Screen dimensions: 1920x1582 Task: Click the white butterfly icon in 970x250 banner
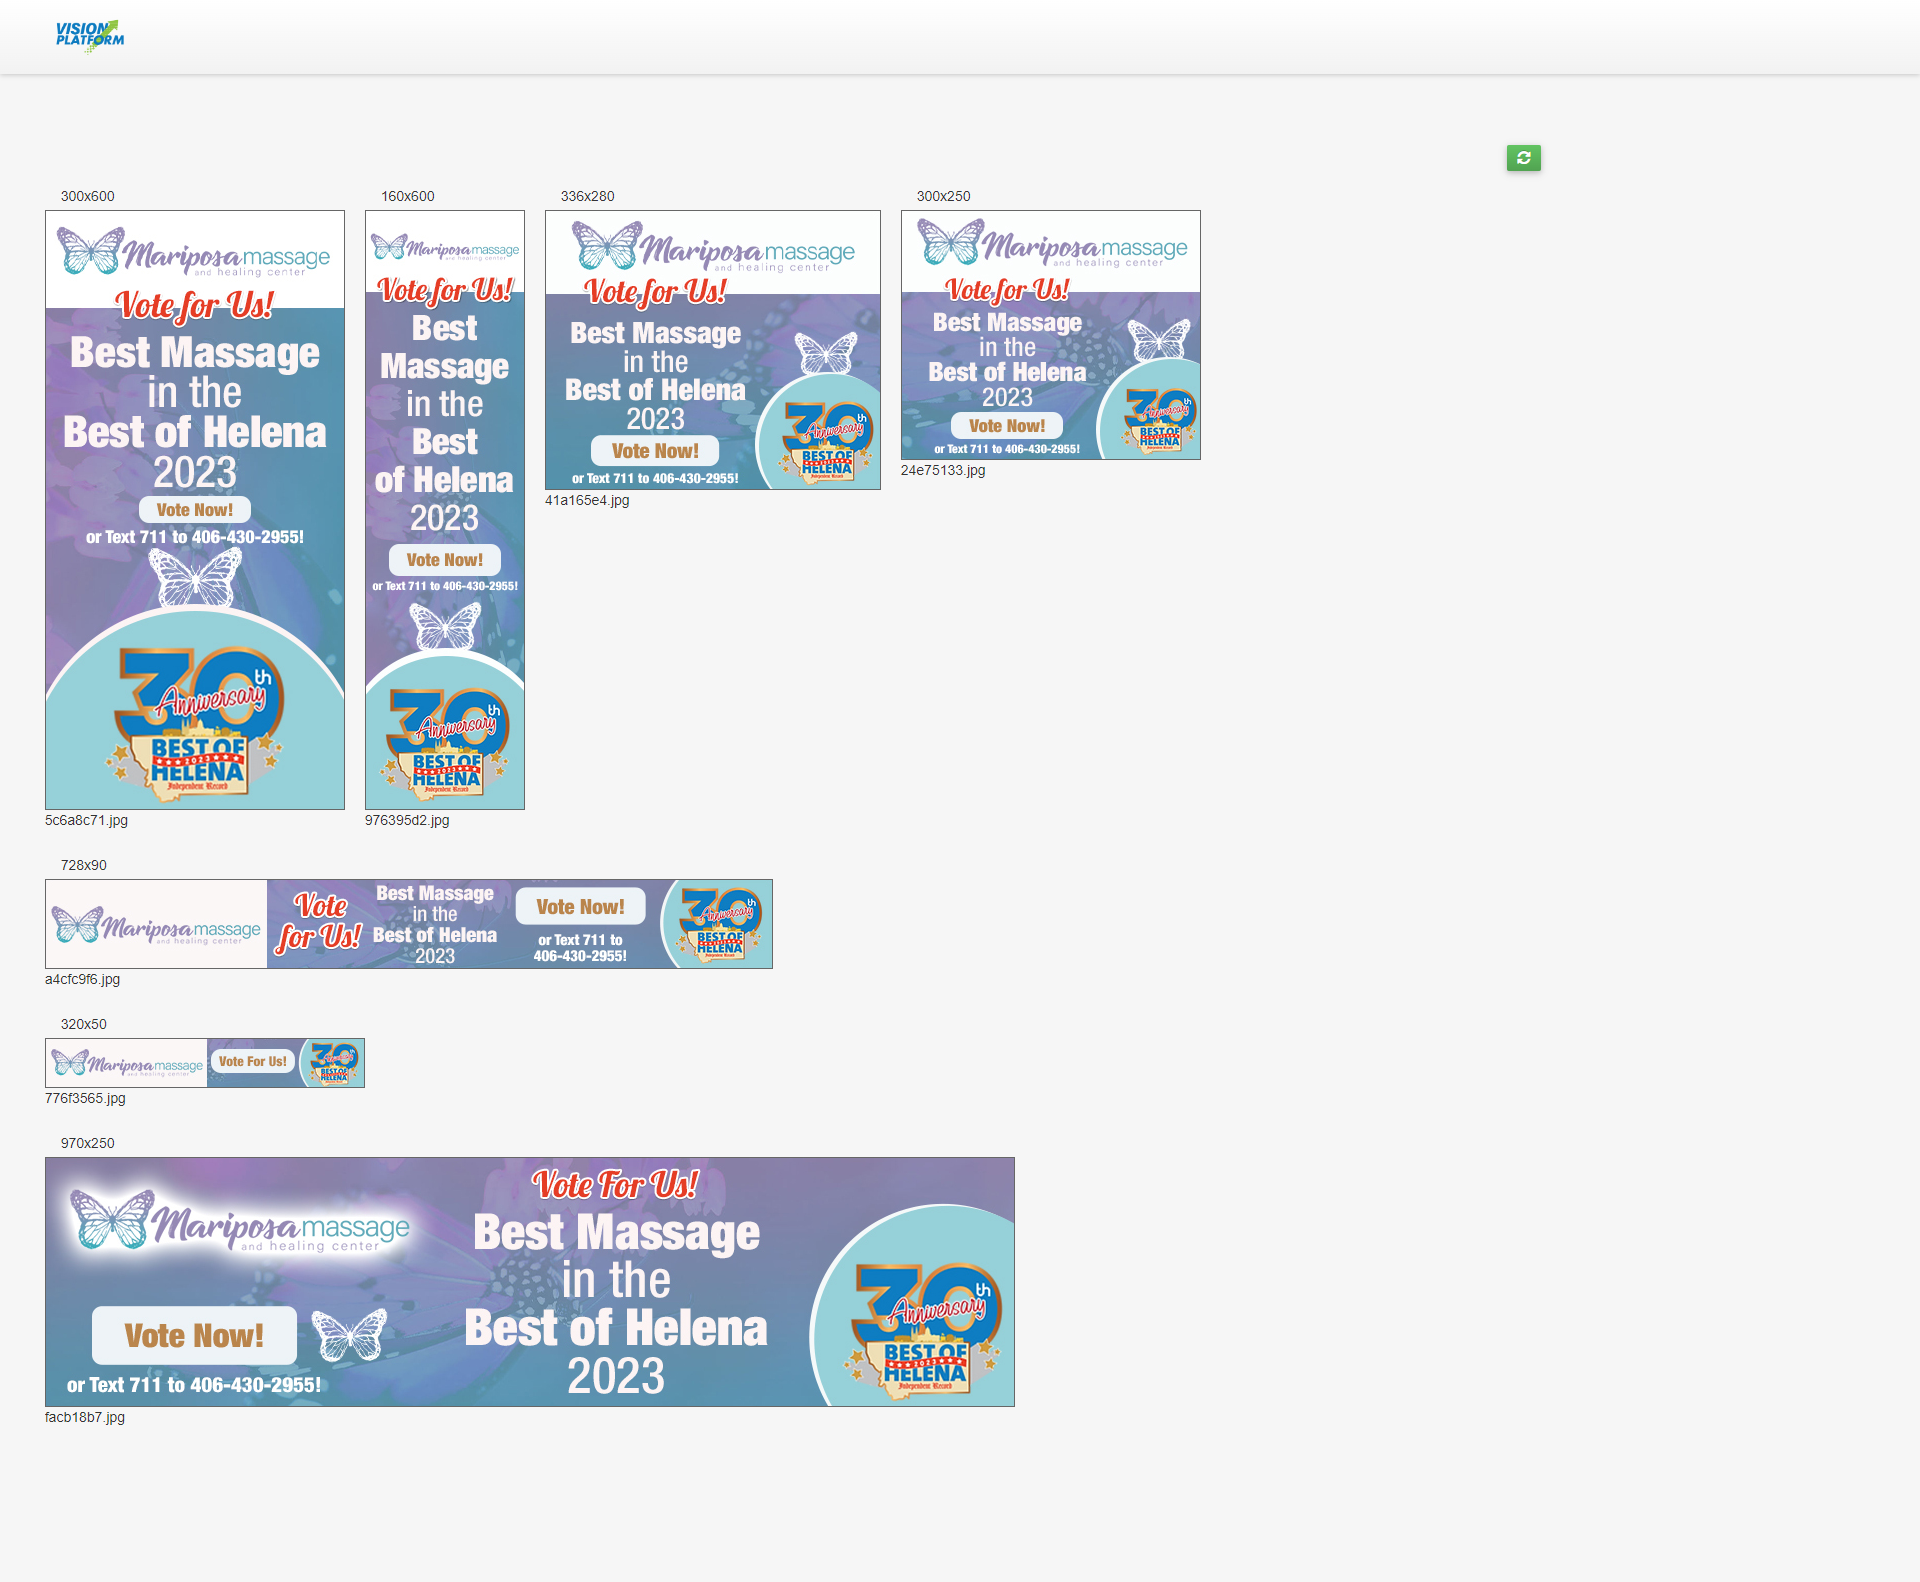[349, 1335]
